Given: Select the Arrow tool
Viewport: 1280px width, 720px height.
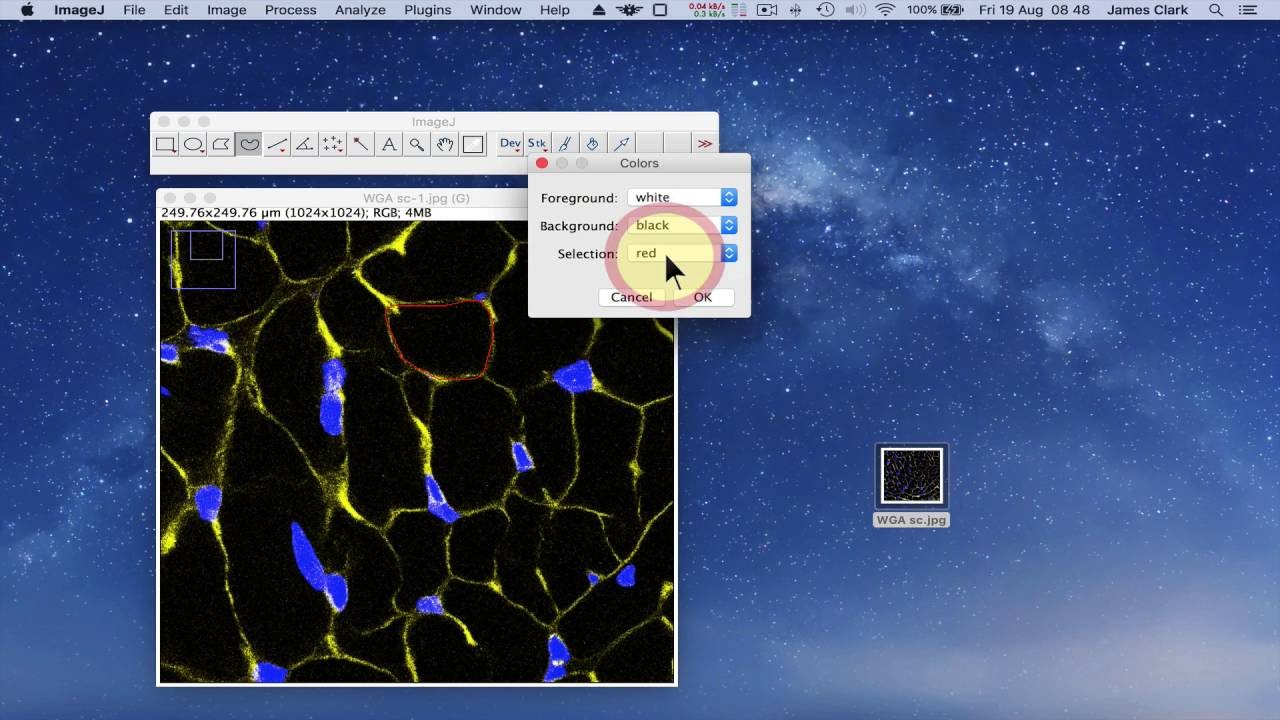Looking at the screenshot, I should coord(621,144).
